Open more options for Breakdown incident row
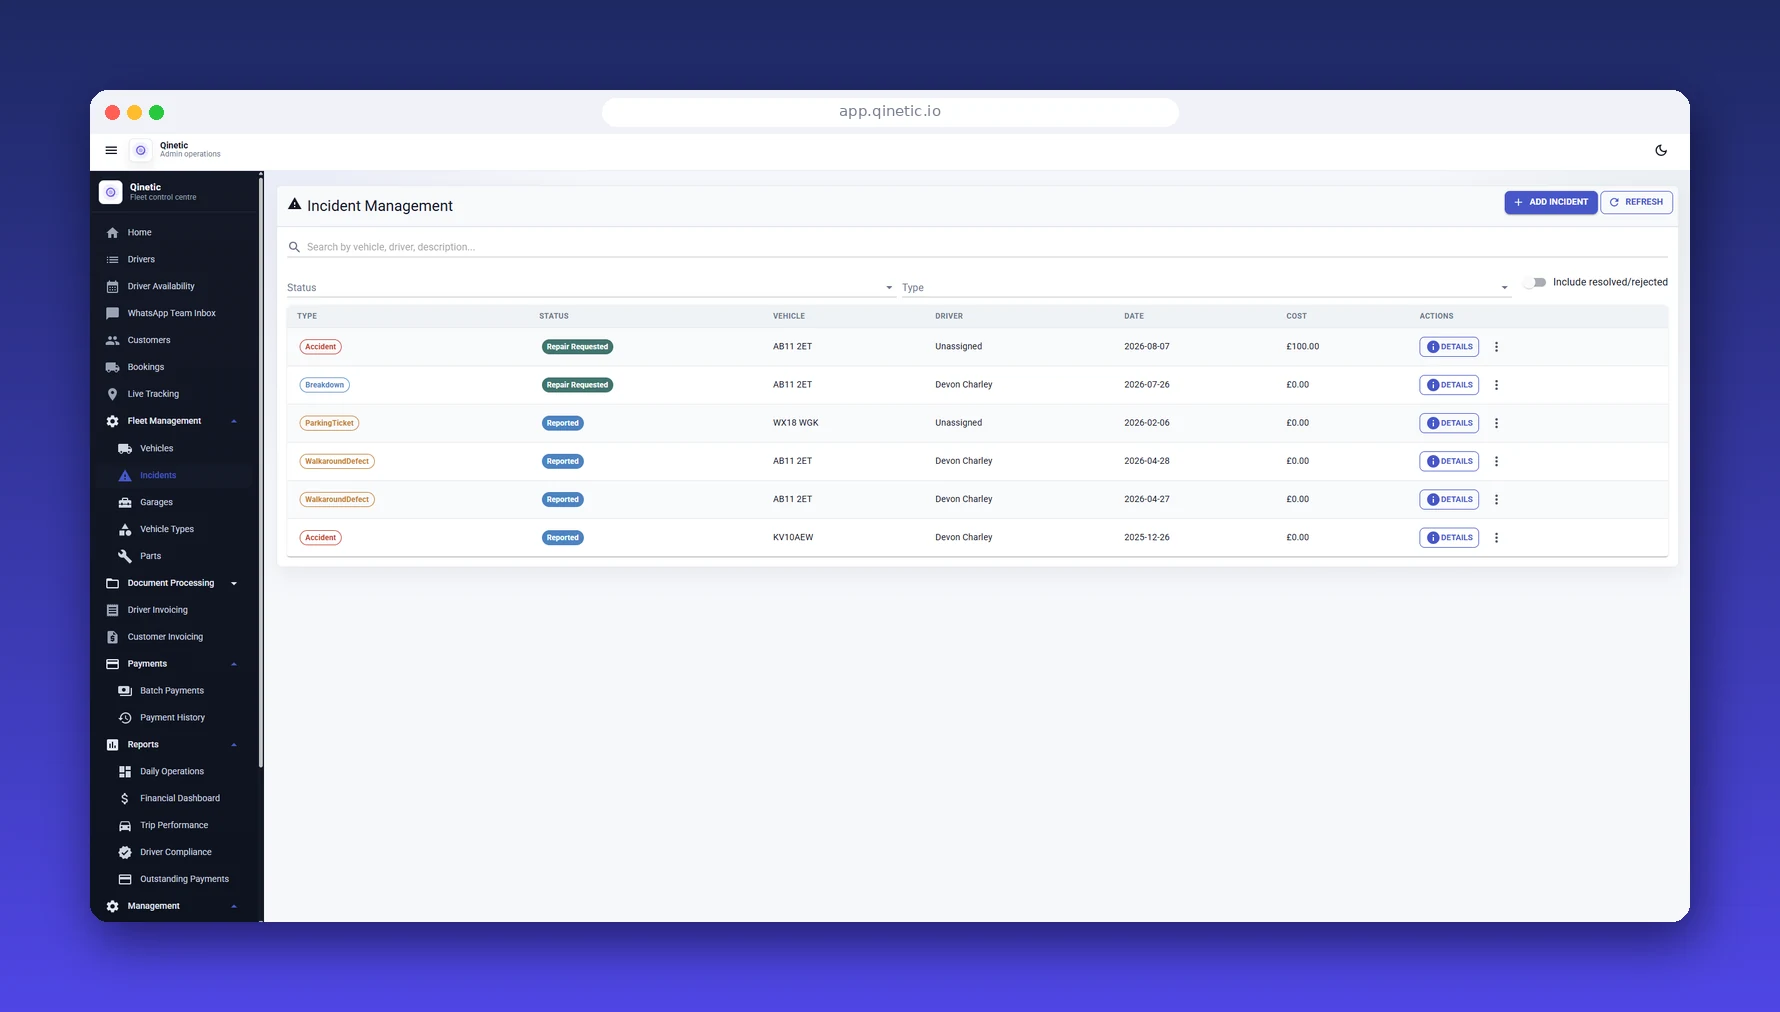Viewport: 1780px width, 1012px height. click(x=1496, y=385)
